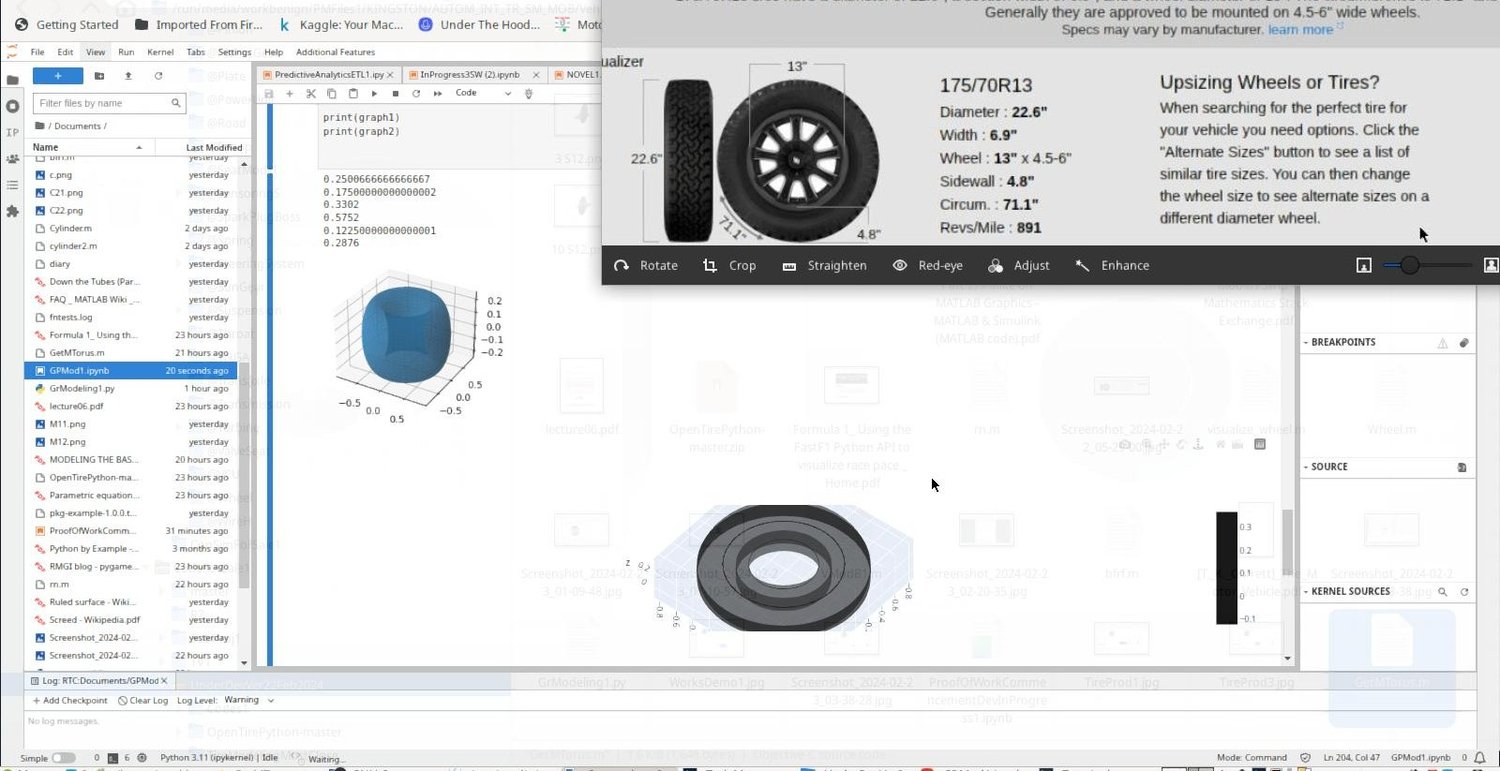Select GPMod1.ipynb in the file list
1500x771 pixels.
(133, 370)
